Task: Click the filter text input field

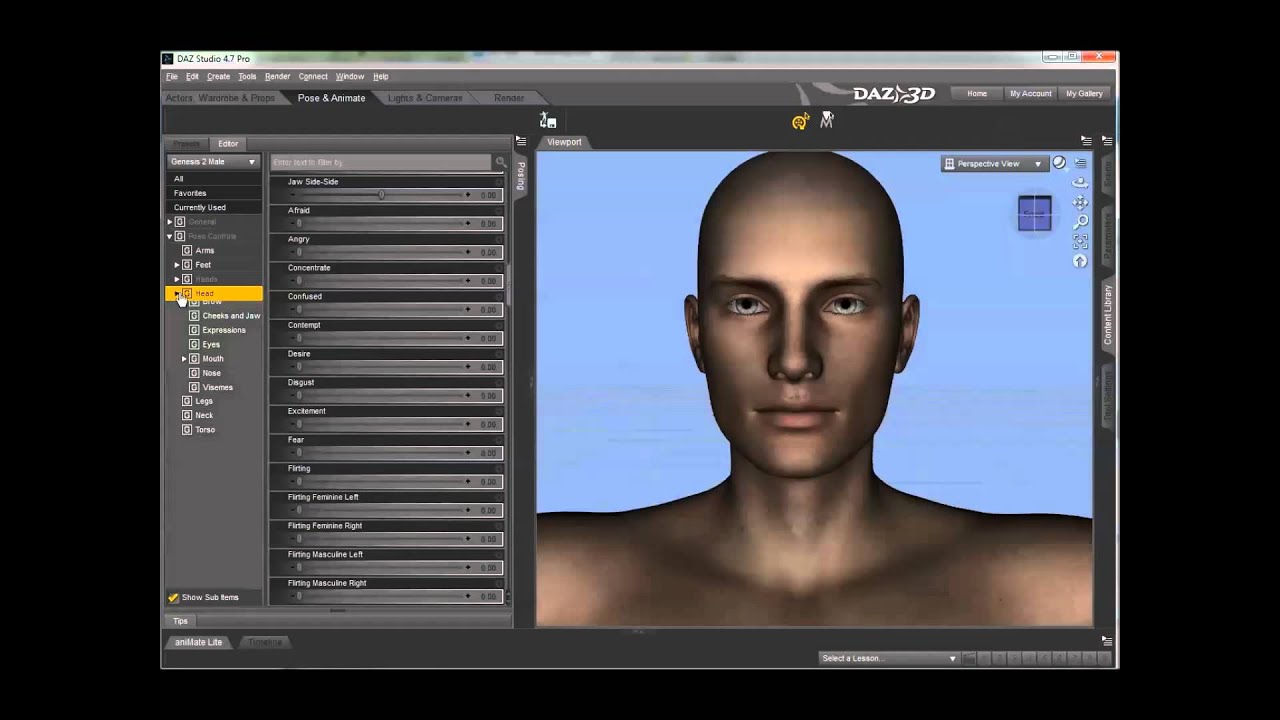Action: pyautogui.click(x=381, y=162)
